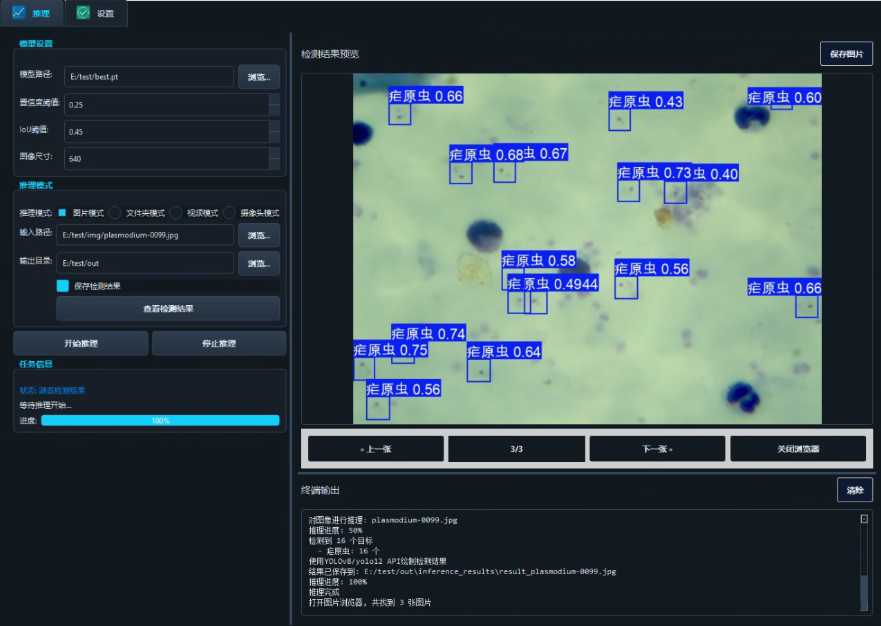Click the chart icon on the 推理 tab

pos(19,12)
